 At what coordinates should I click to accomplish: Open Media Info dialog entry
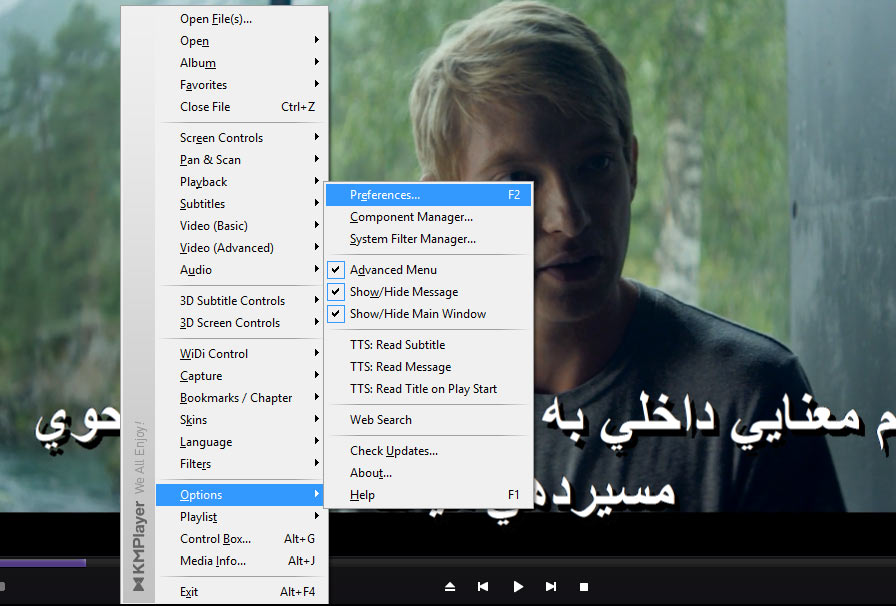[x=212, y=561]
